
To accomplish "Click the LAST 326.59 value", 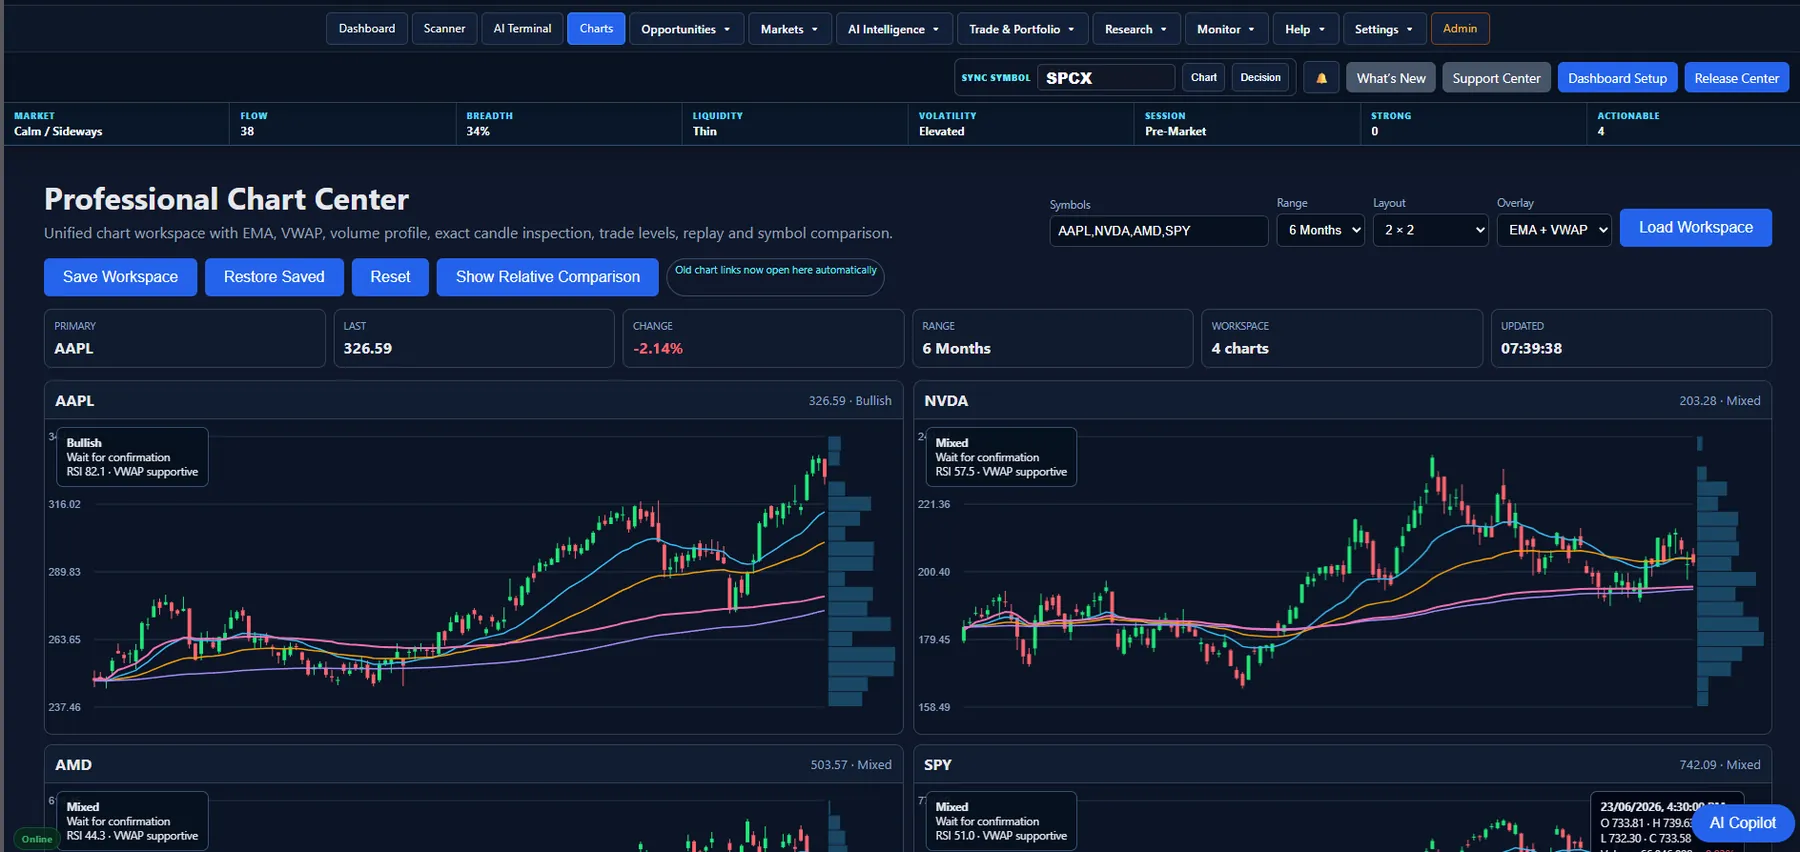I will click(x=368, y=349).
